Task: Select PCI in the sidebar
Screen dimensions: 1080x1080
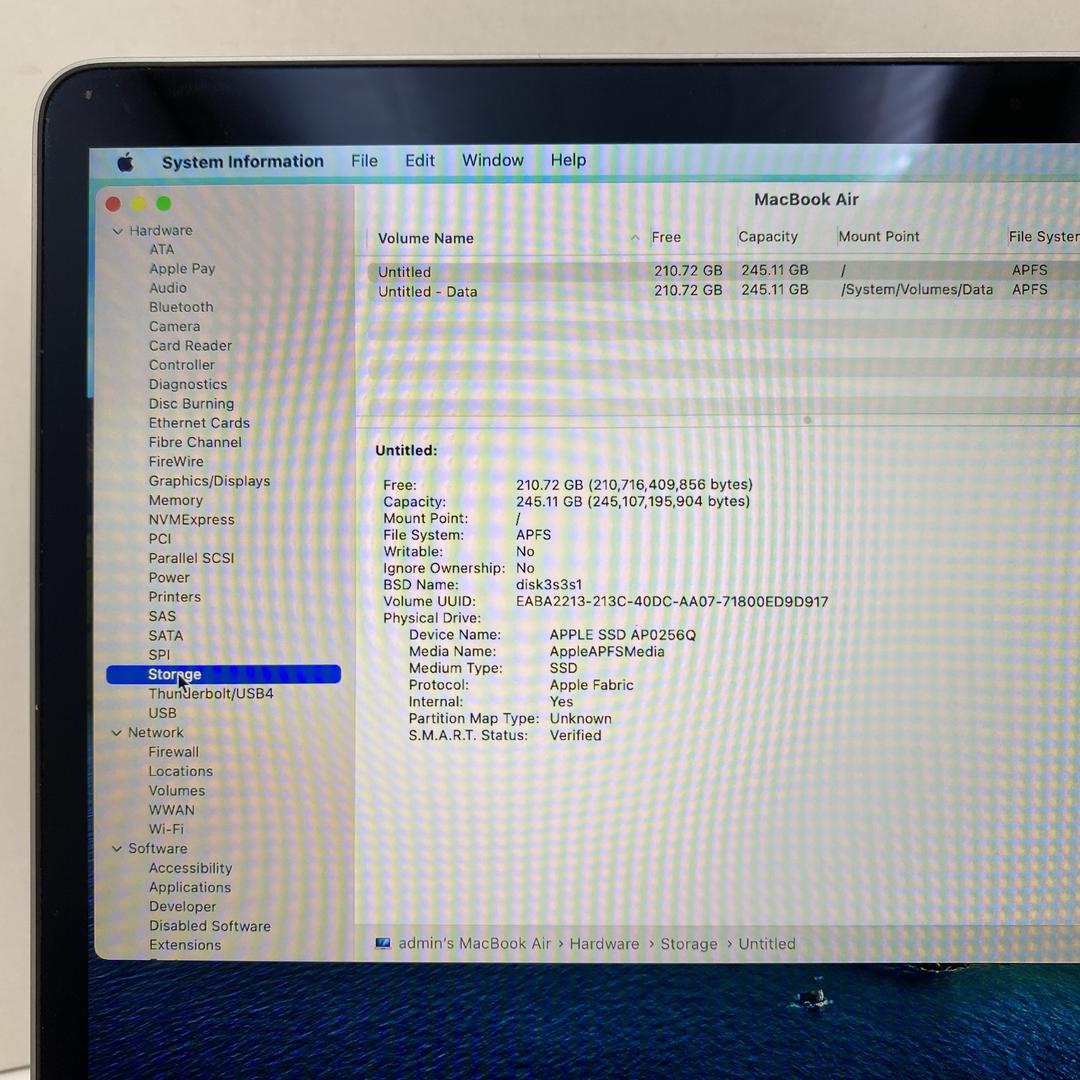Action: coord(160,539)
